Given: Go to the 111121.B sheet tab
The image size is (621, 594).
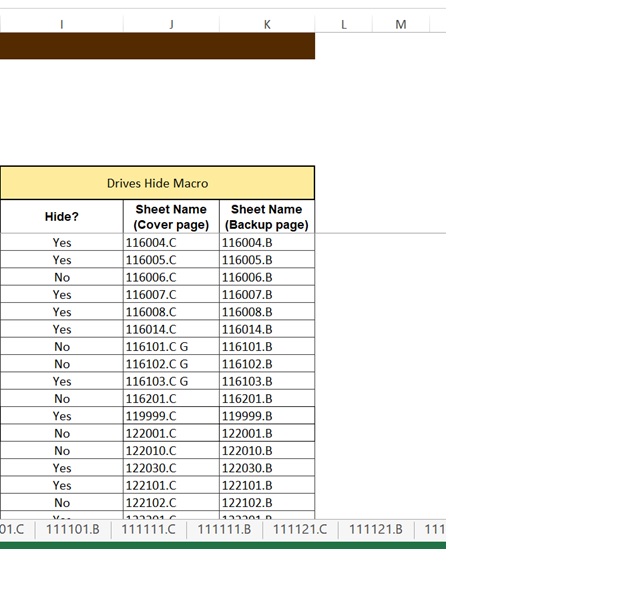Looking at the screenshot, I should 375,529.
